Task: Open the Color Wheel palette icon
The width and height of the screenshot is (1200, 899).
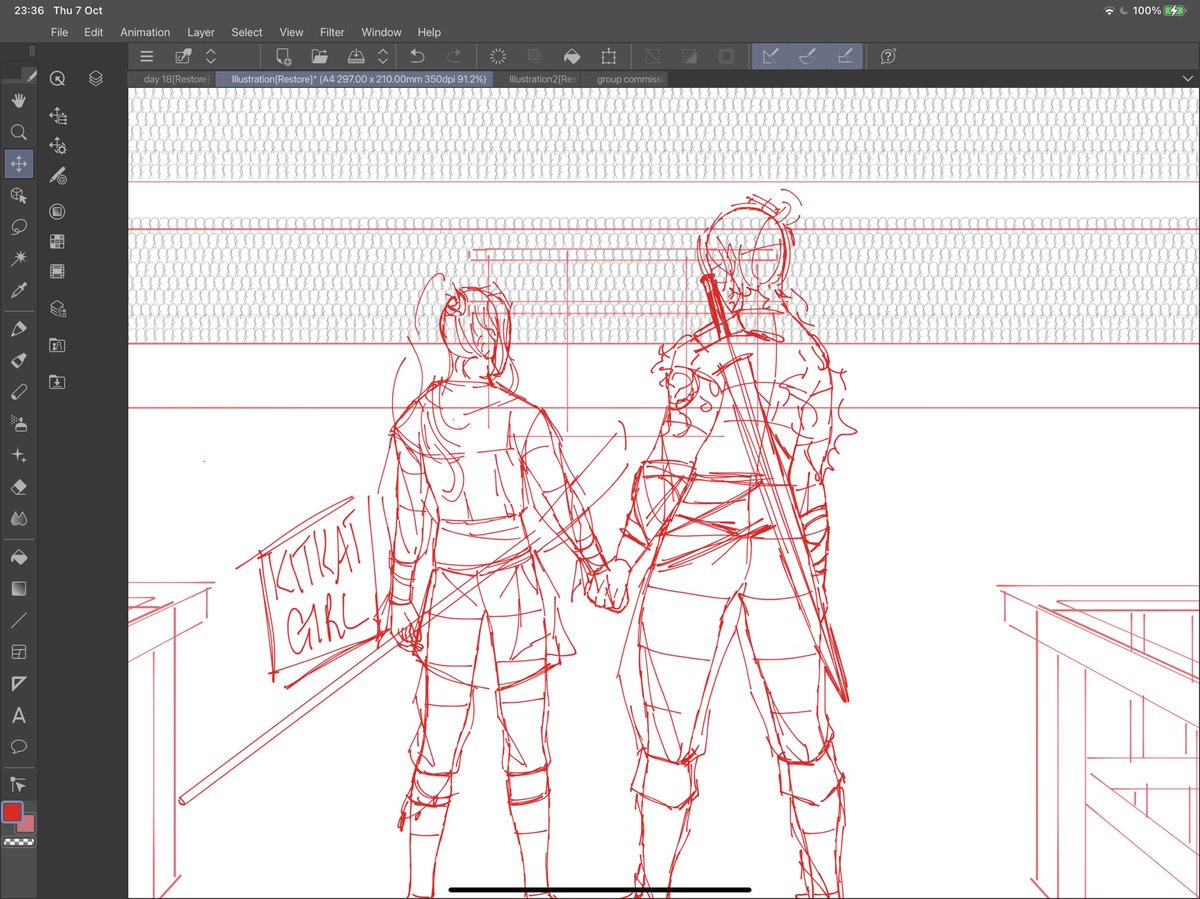Action: tap(57, 212)
